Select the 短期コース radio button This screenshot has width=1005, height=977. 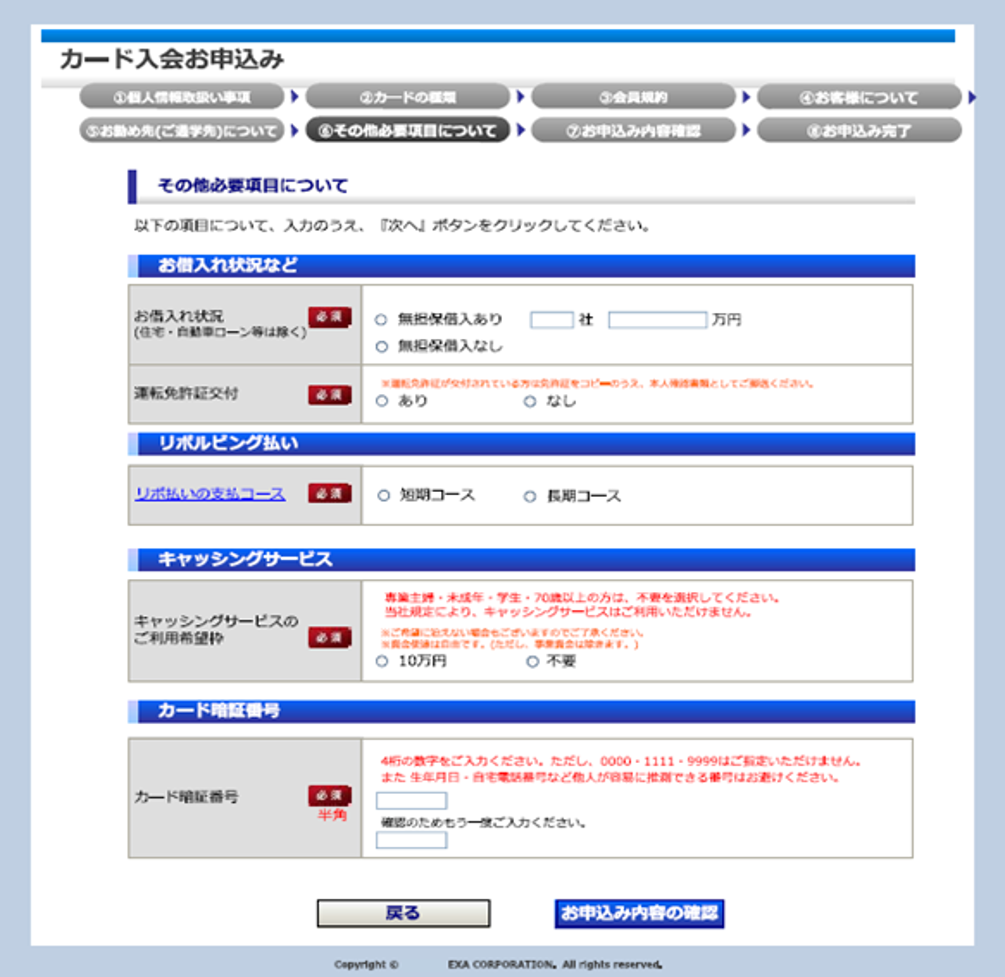(383, 496)
